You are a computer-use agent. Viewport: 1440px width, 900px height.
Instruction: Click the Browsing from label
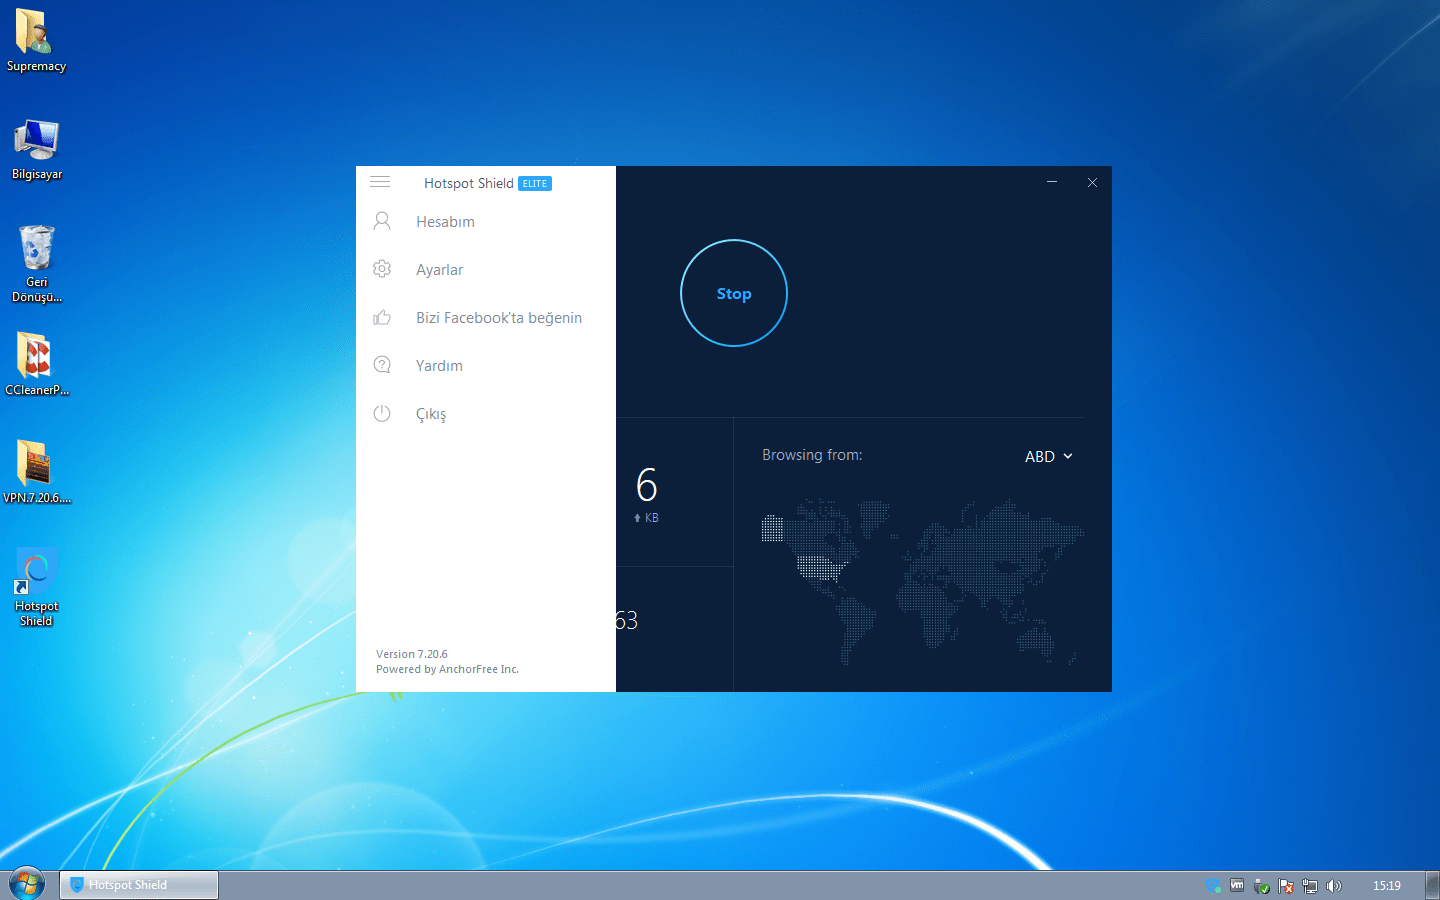812,455
